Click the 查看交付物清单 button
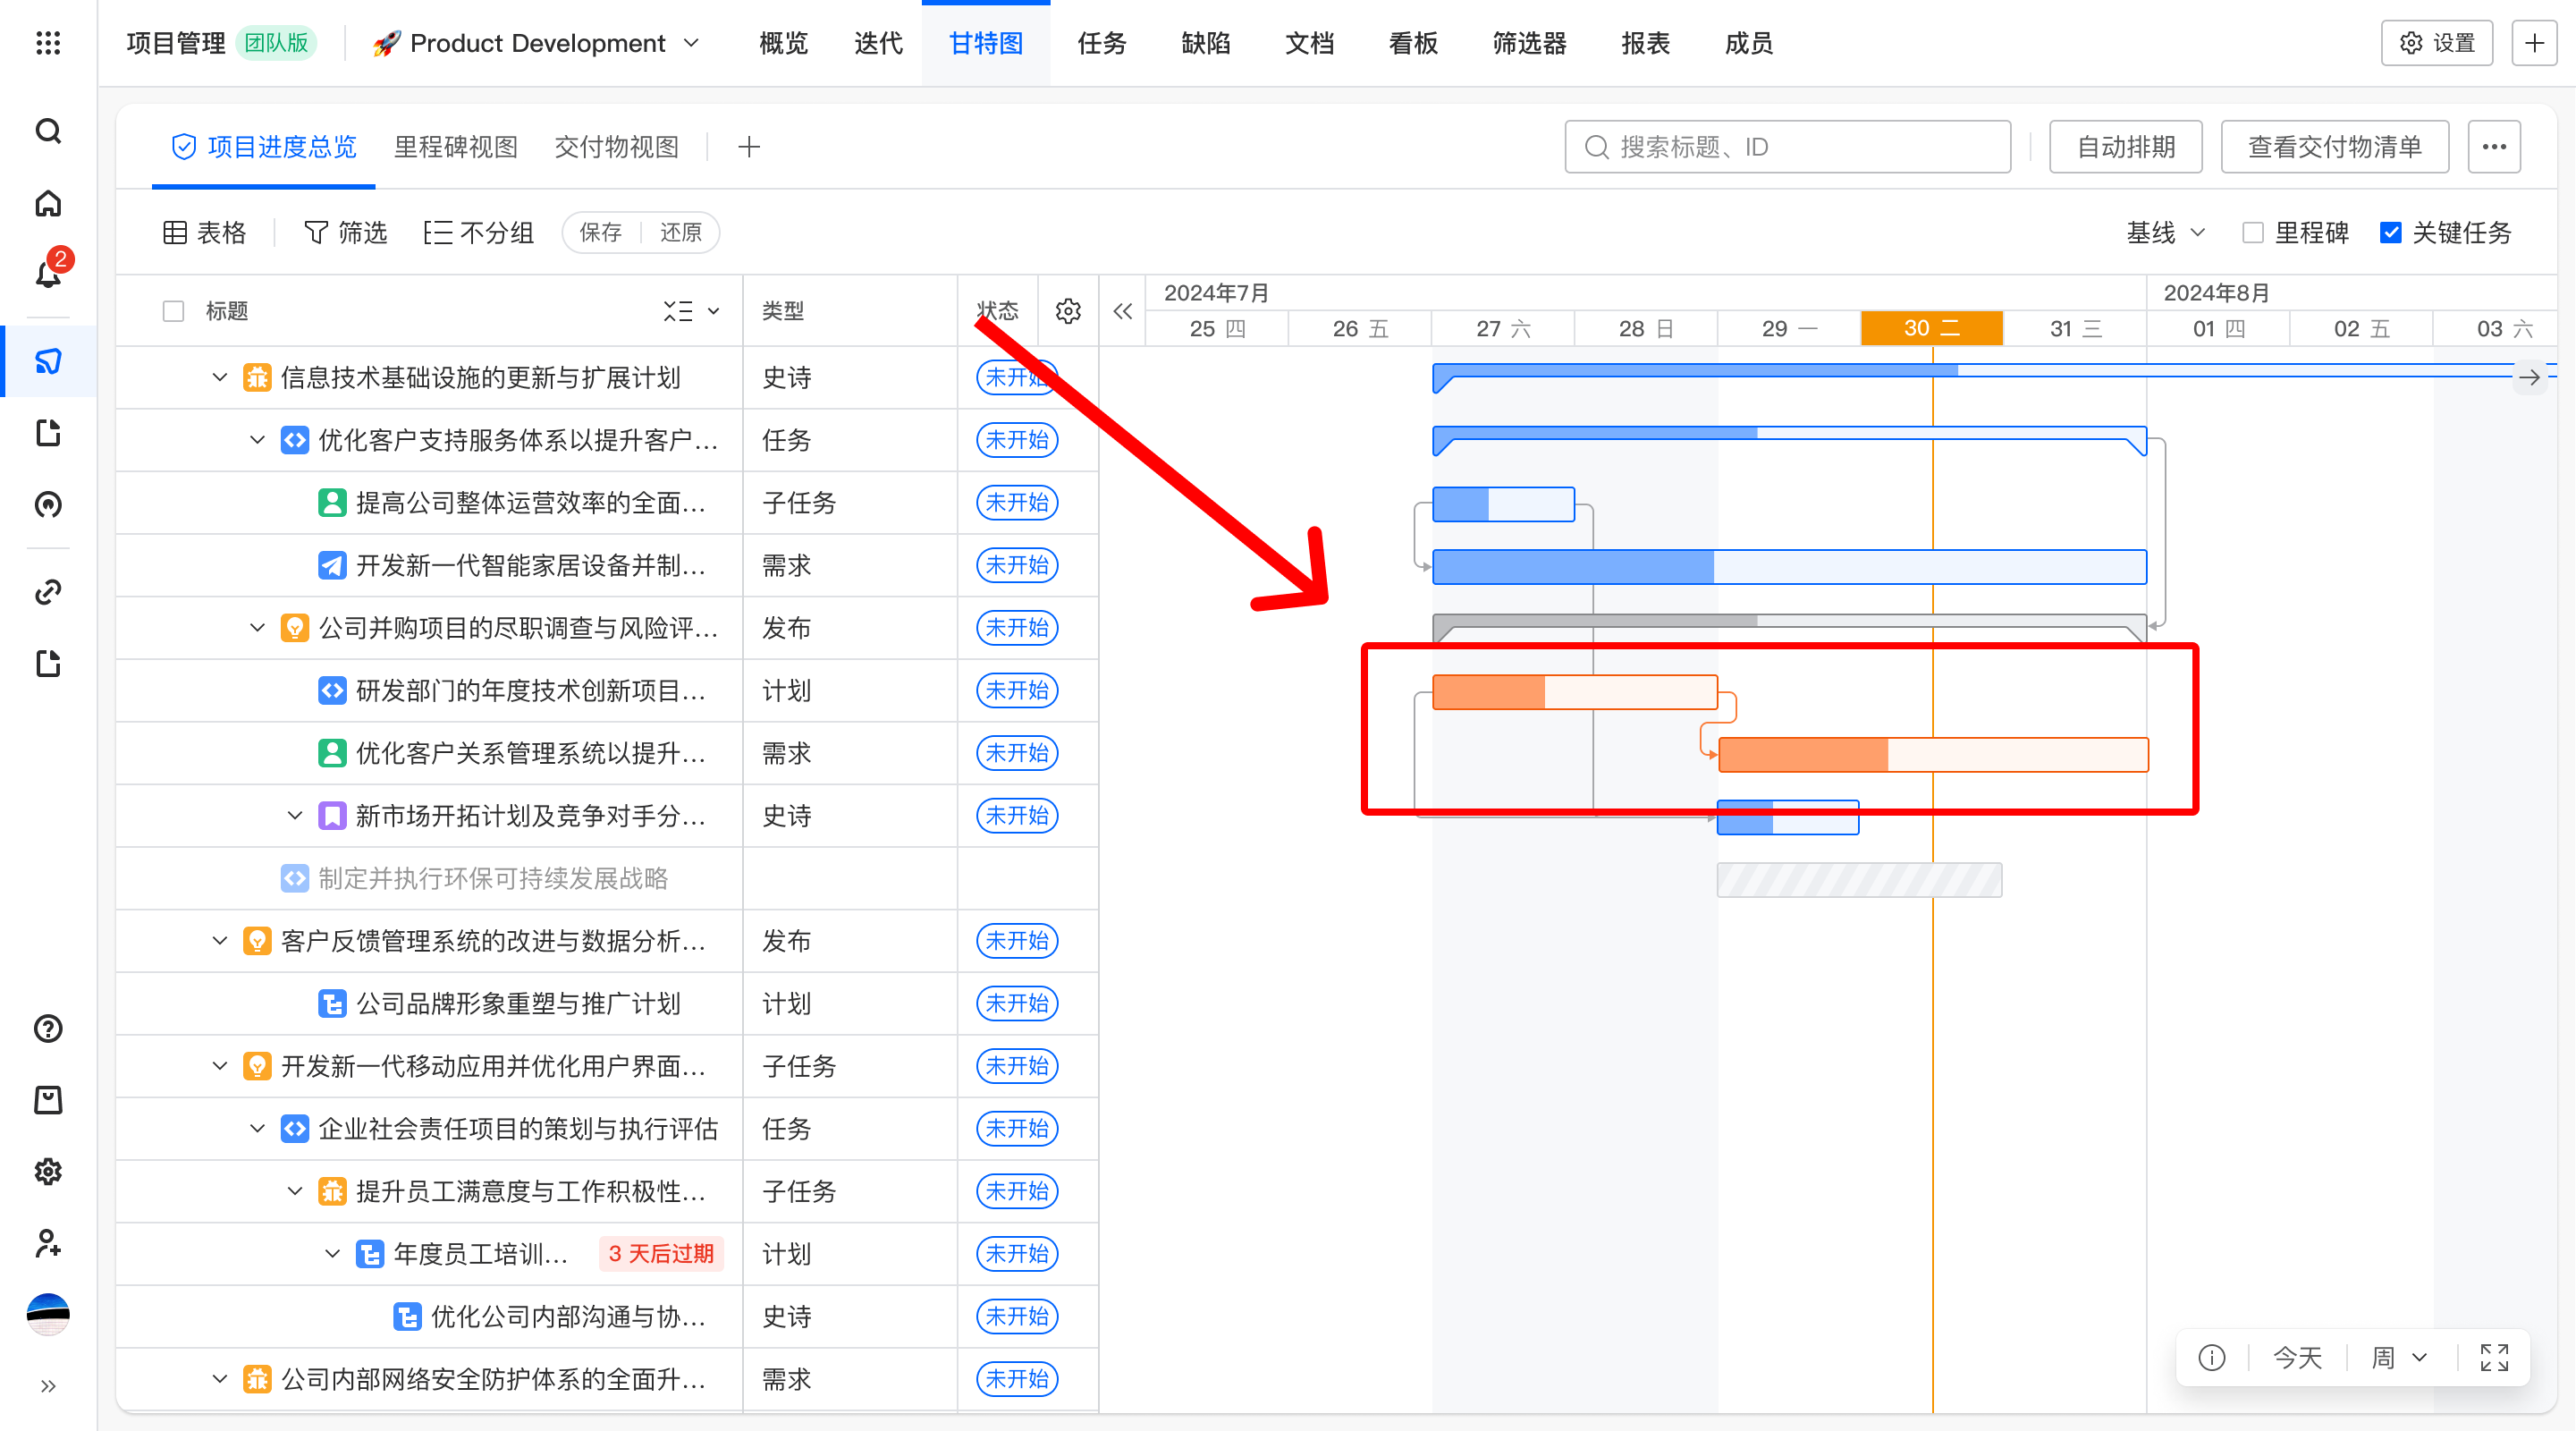Screen dimensions: 2576x1431 point(2335,147)
